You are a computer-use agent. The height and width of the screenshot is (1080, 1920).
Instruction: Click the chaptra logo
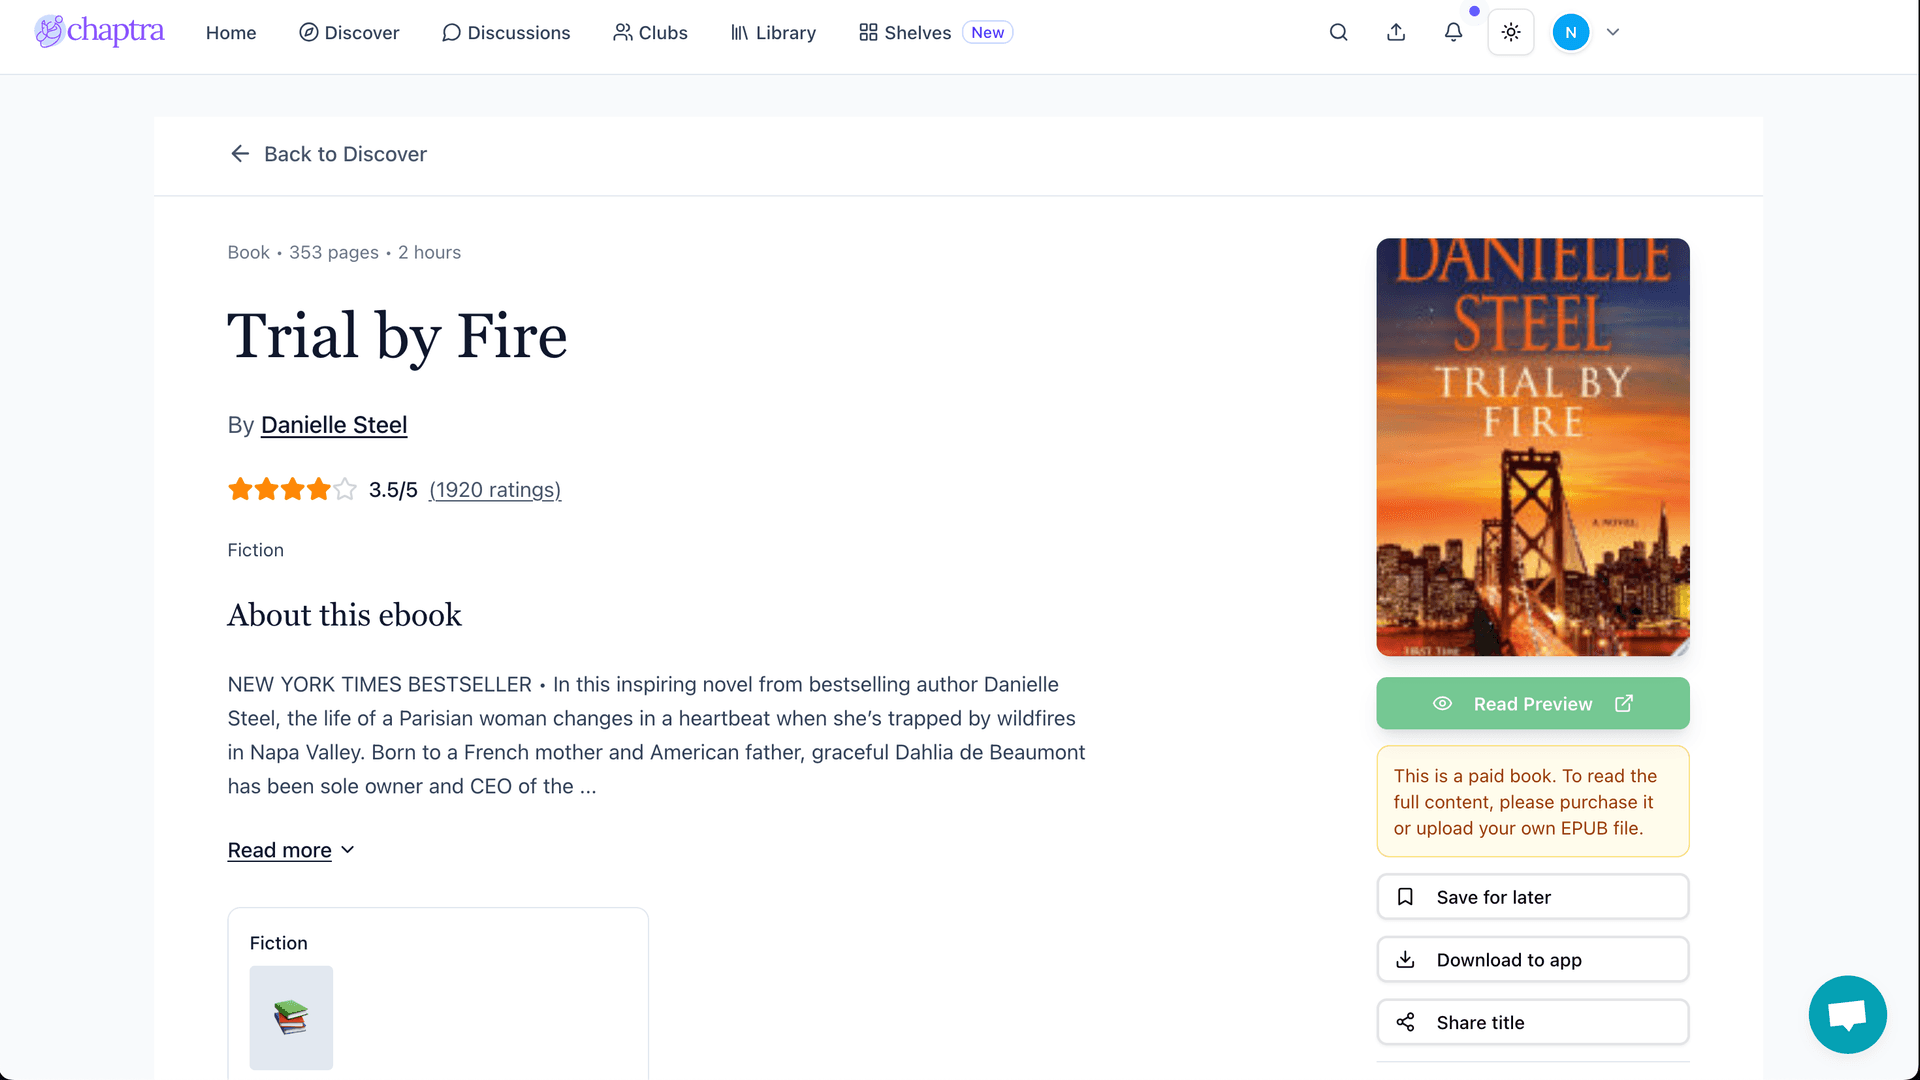pos(99,31)
